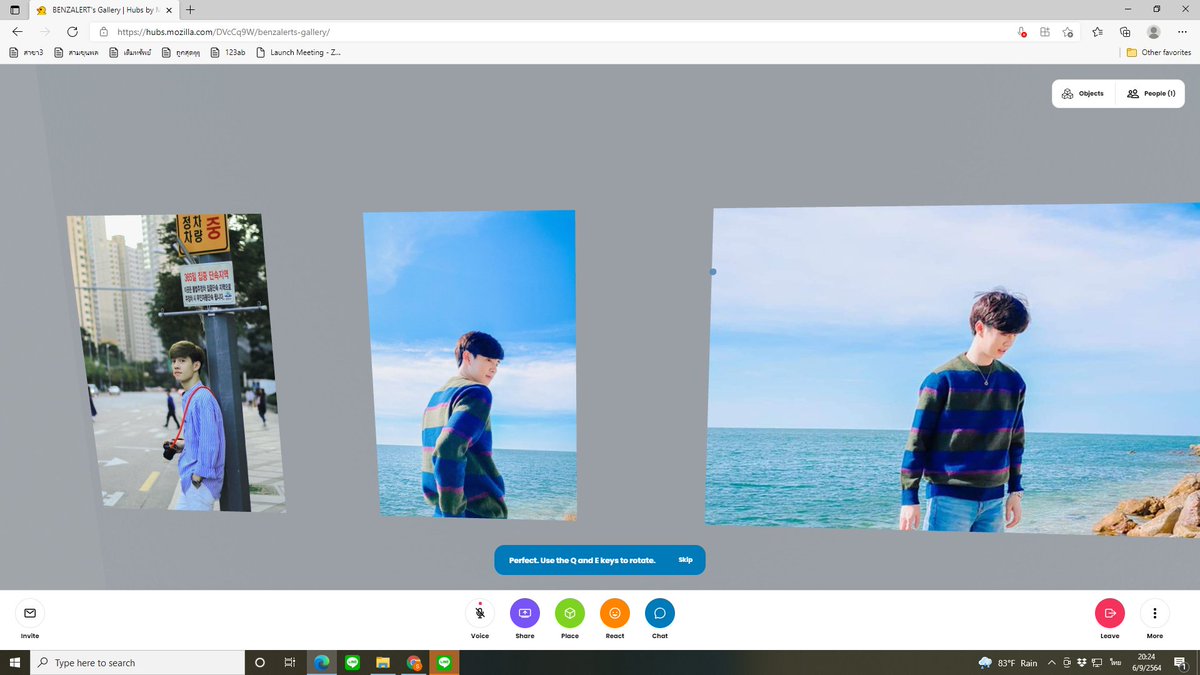Click the taskbar search box
This screenshot has width=1200, height=675.
137,663
